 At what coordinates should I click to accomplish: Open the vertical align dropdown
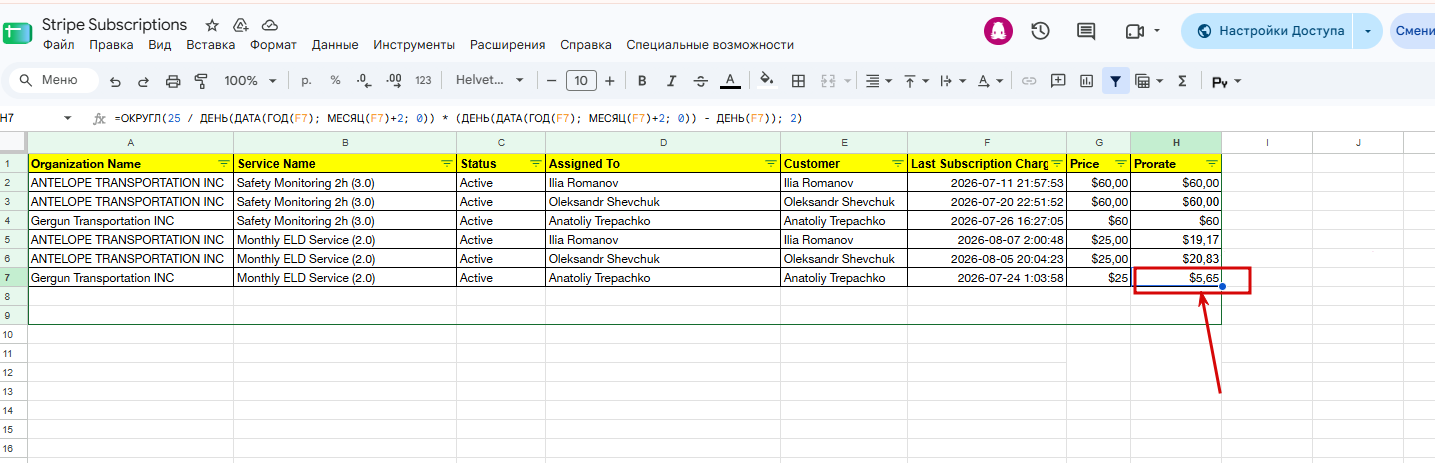coord(916,81)
